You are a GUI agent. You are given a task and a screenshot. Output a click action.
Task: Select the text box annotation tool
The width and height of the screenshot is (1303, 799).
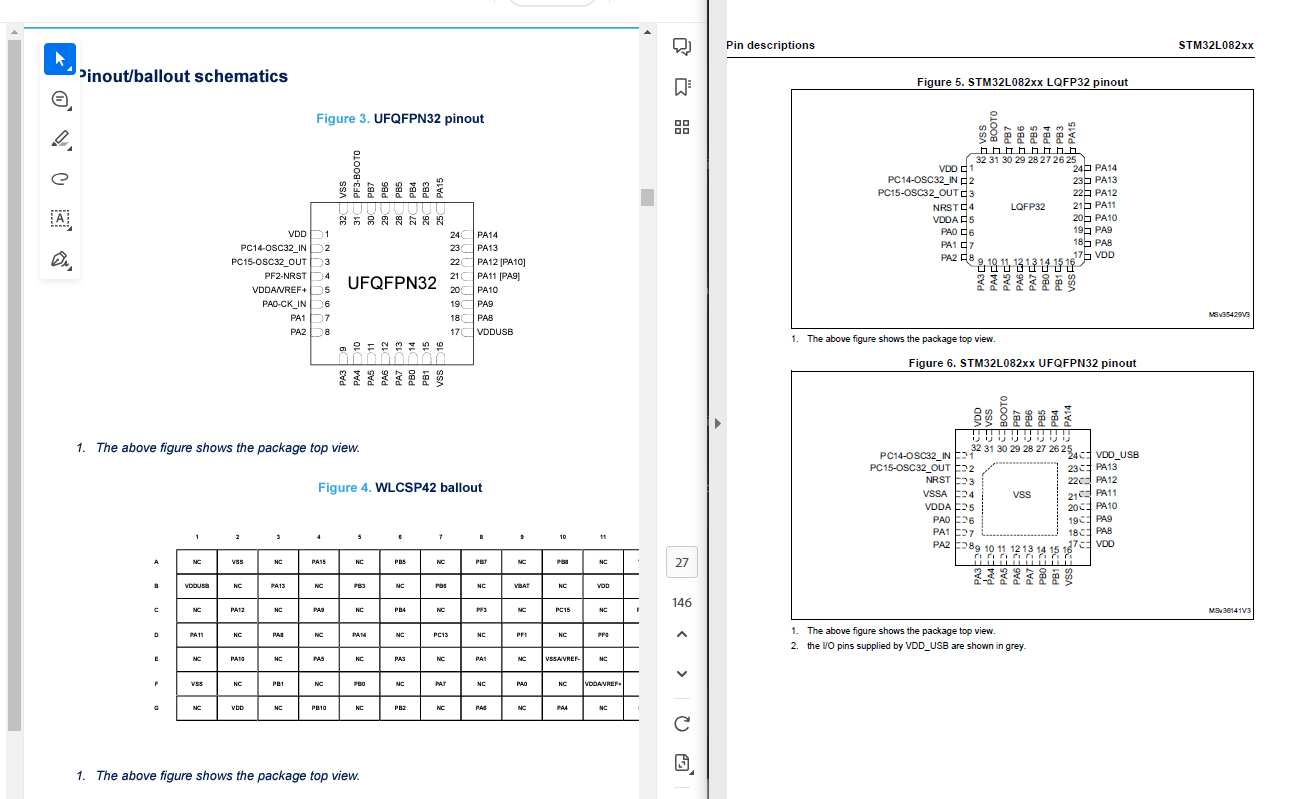[x=58, y=218]
